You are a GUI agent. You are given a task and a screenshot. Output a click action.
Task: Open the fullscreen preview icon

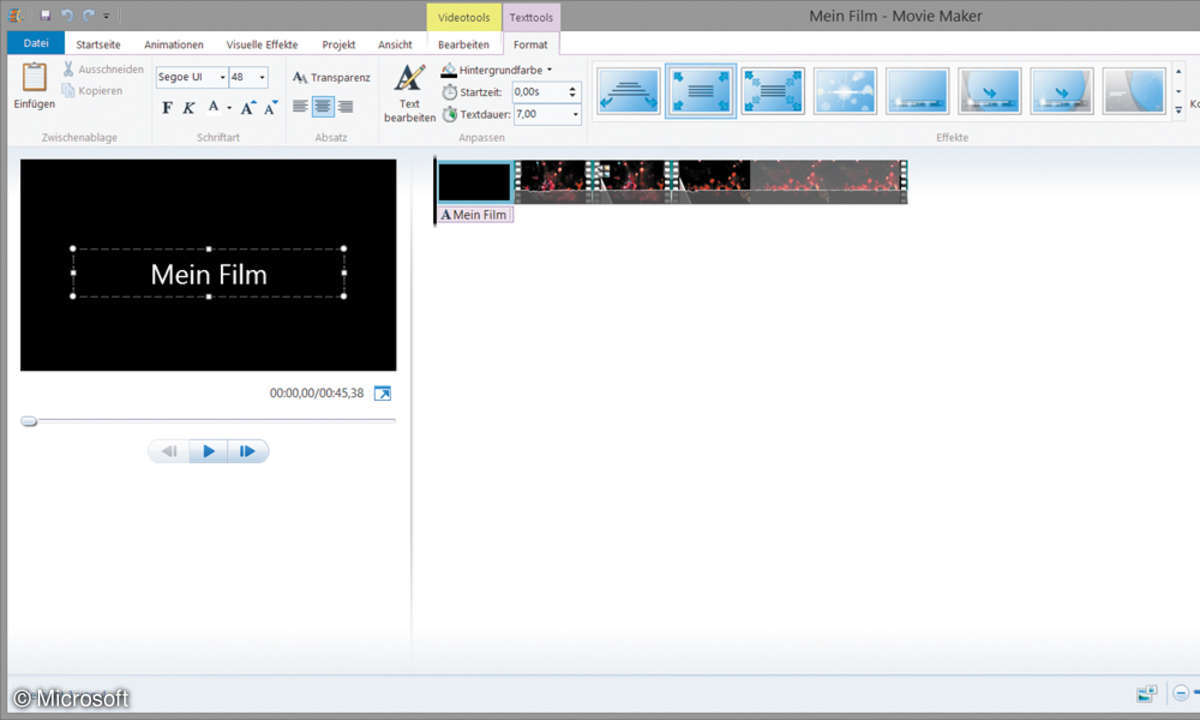point(382,394)
